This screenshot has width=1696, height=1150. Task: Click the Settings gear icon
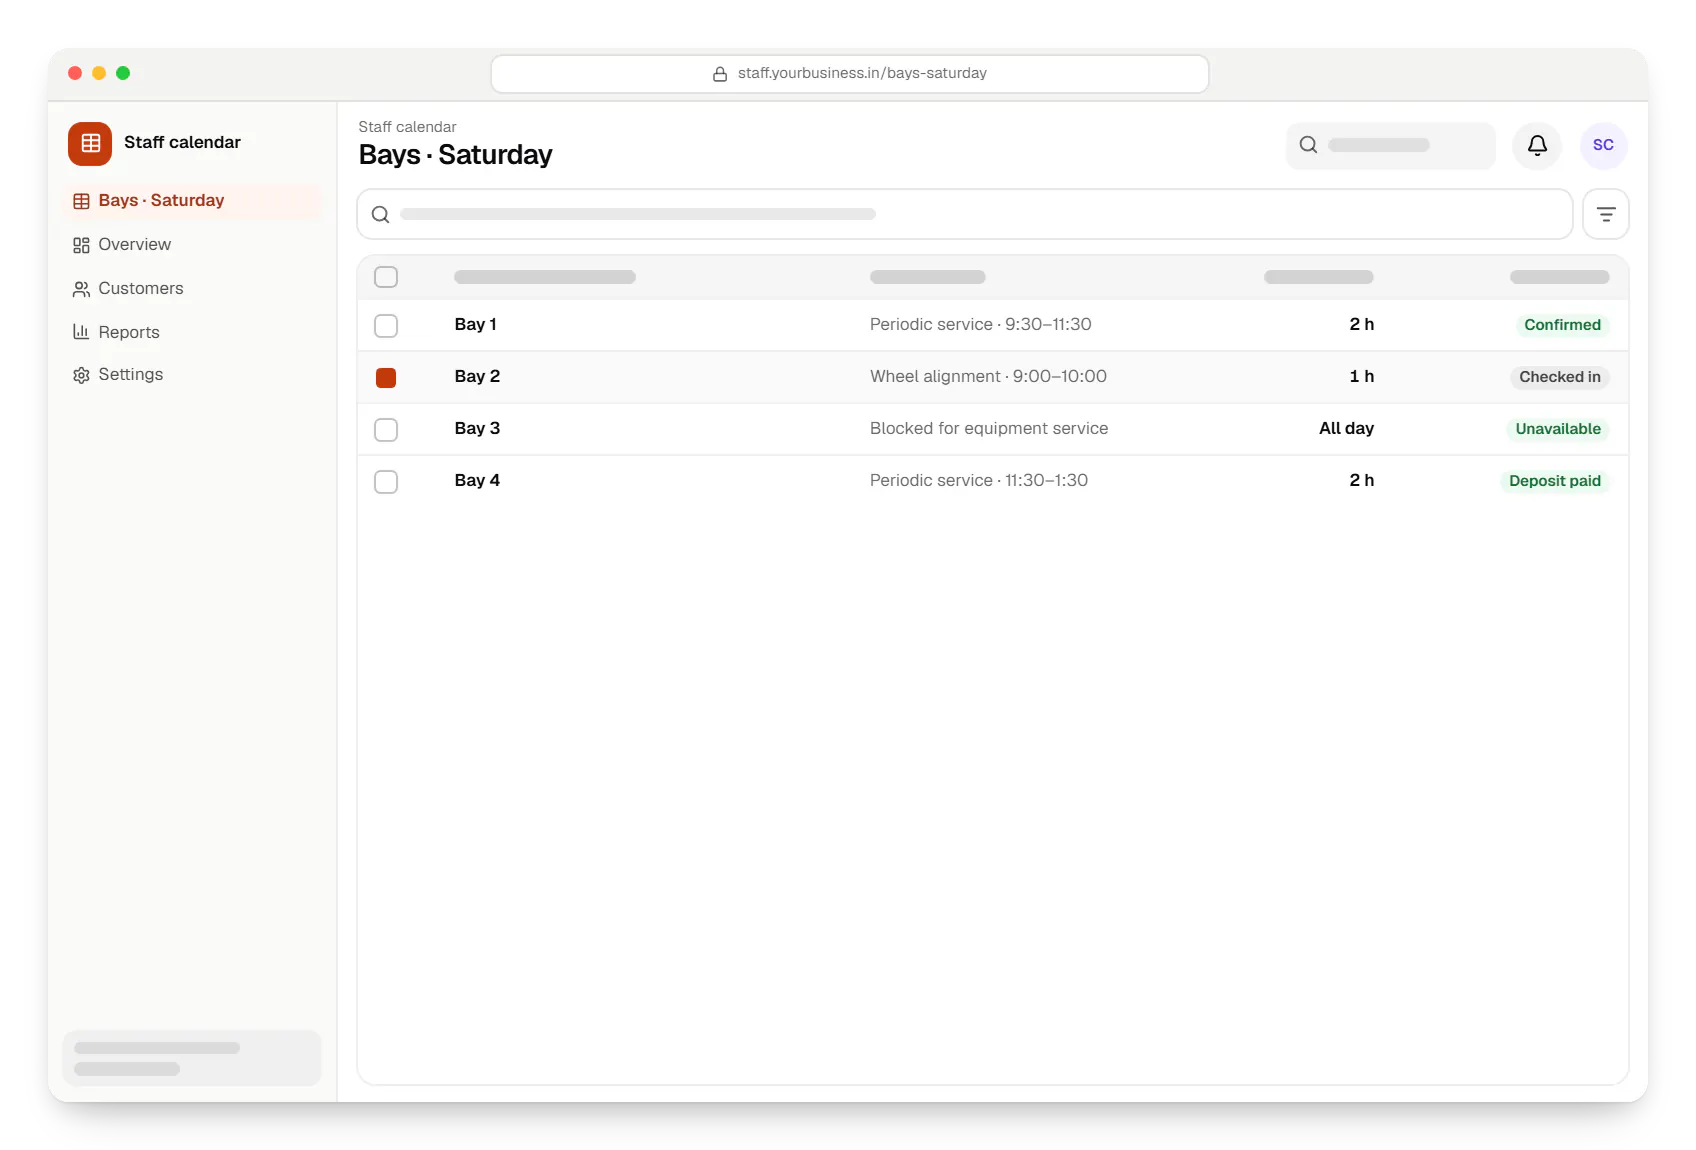click(82, 375)
